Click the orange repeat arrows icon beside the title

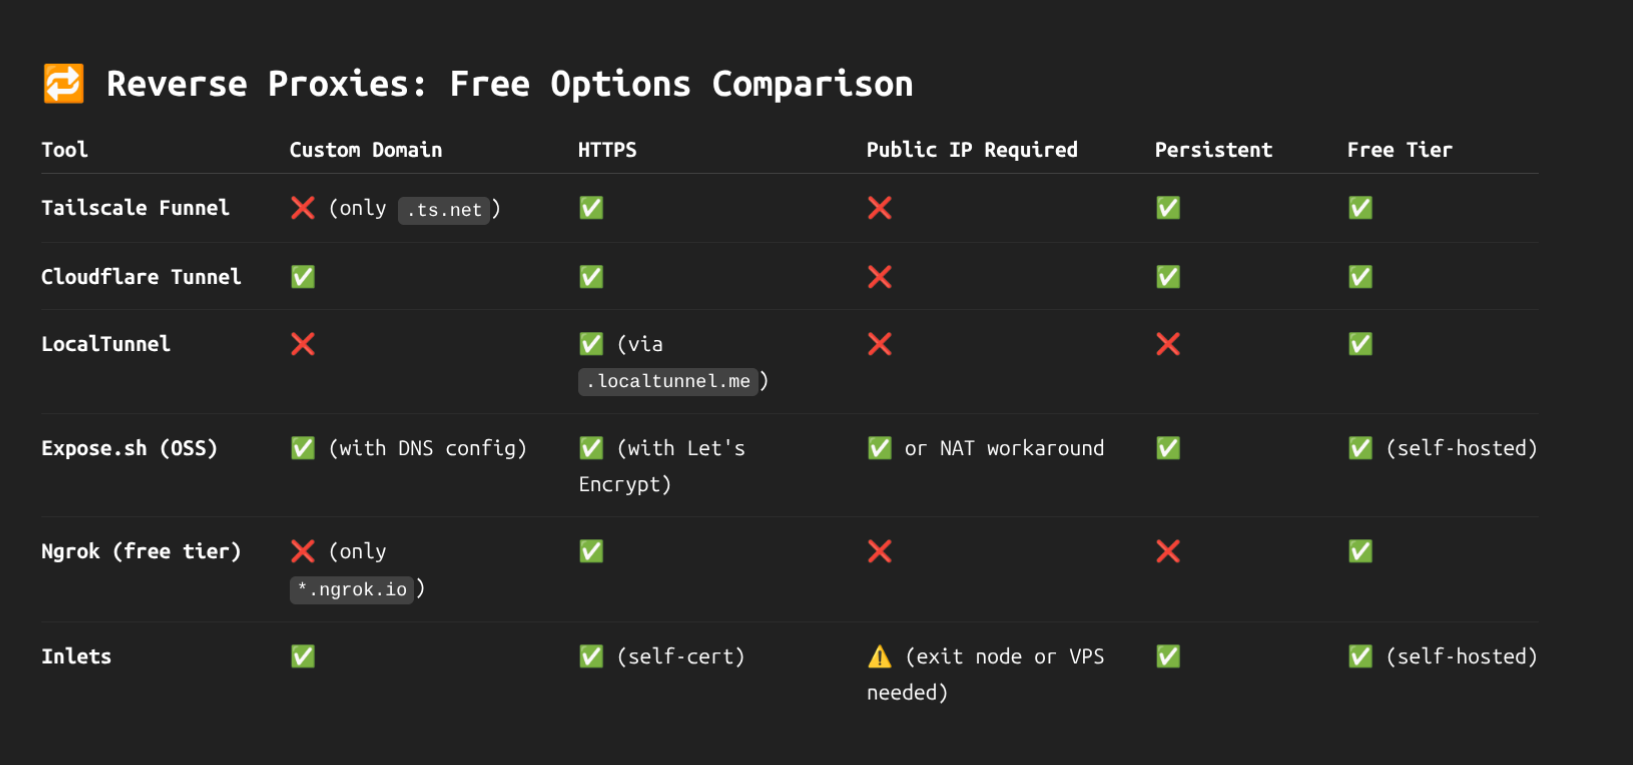(x=63, y=84)
